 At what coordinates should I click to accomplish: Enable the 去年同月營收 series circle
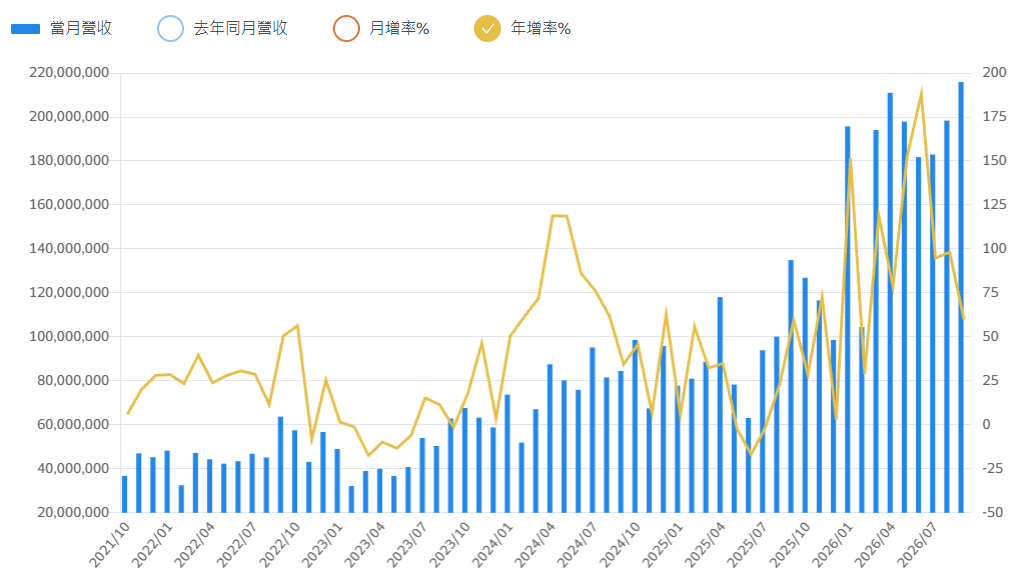pos(171,28)
